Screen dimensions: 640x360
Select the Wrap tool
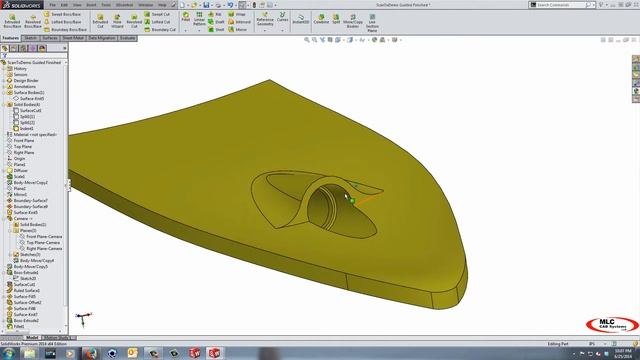pos(237,14)
